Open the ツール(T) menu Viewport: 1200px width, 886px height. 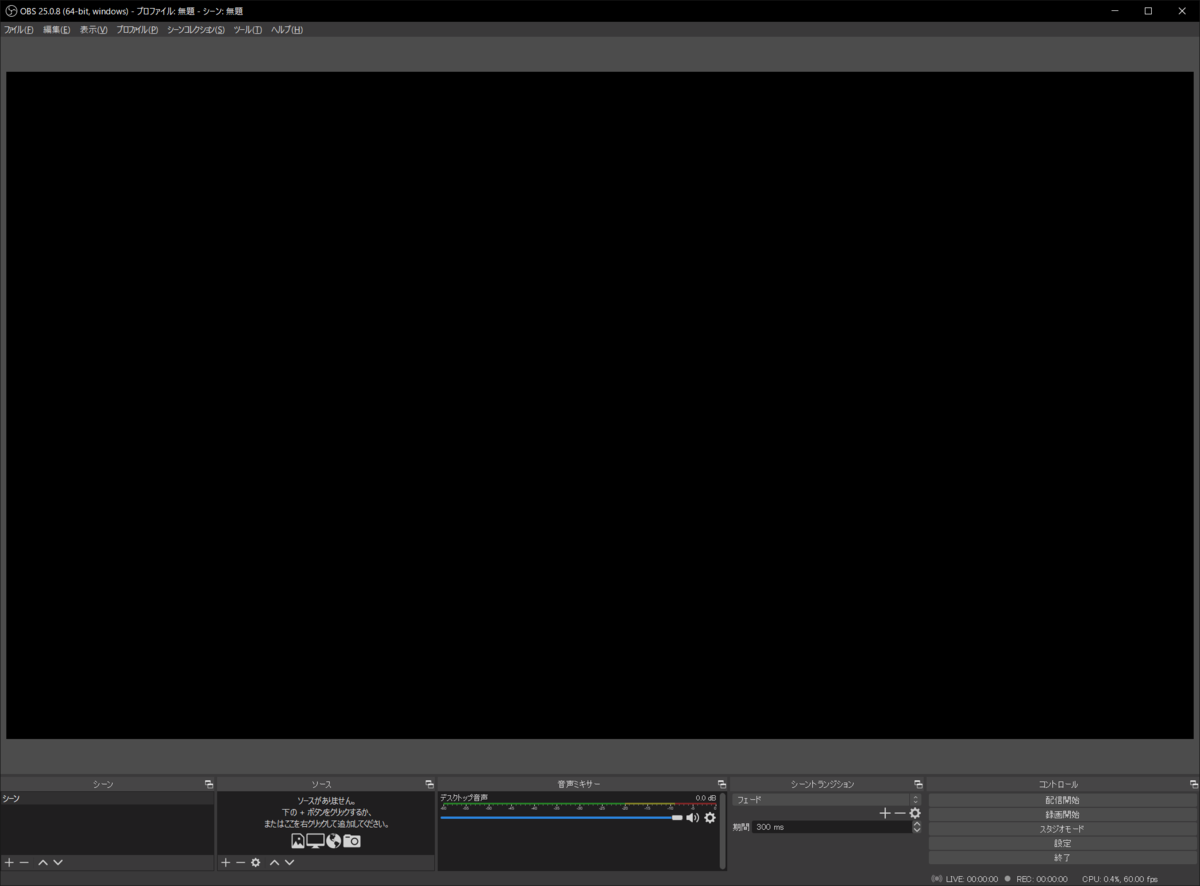(x=248, y=30)
